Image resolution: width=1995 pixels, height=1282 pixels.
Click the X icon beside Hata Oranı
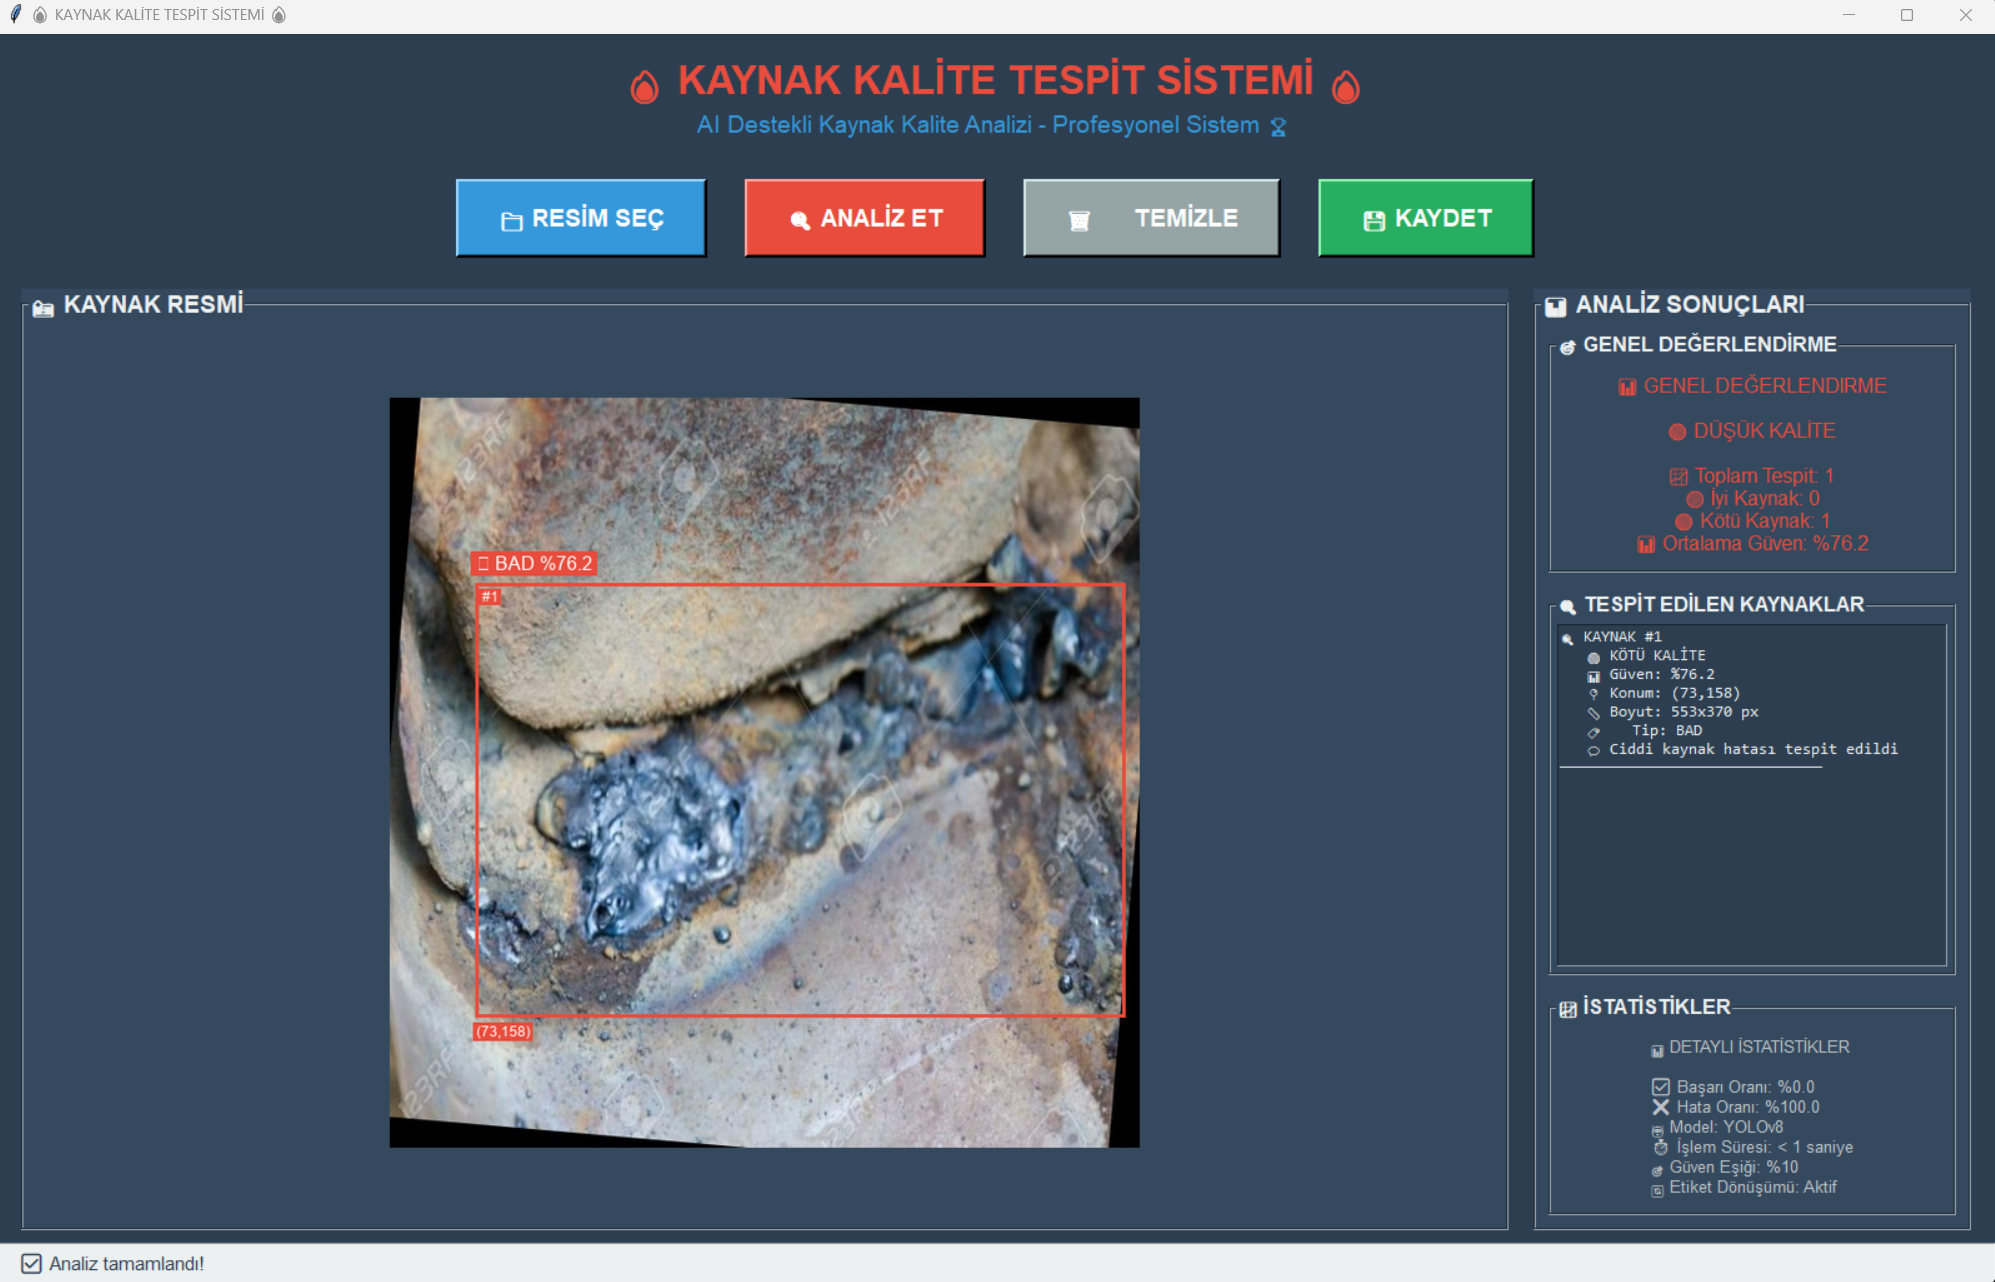click(x=1661, y=1107)
